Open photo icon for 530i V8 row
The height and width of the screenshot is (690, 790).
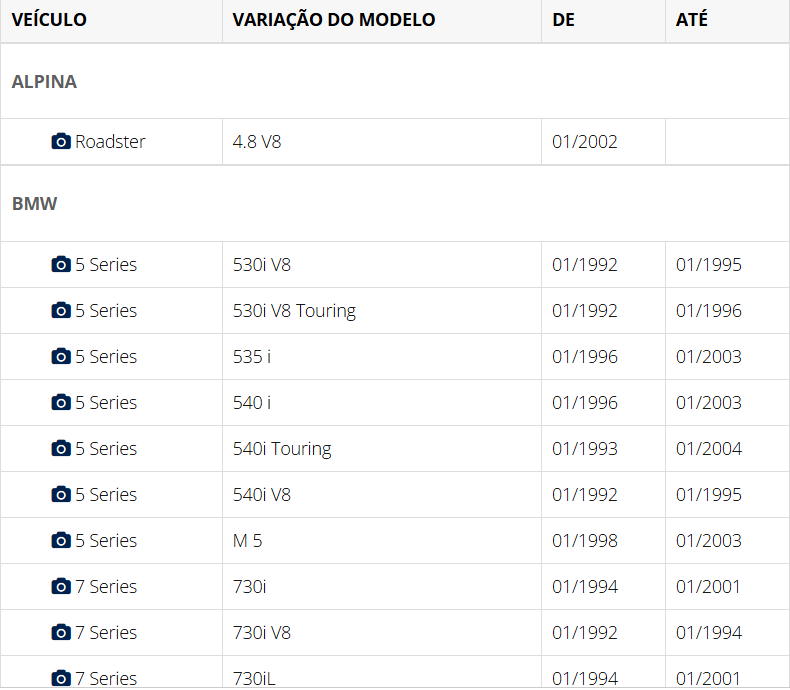coord(61,265)
